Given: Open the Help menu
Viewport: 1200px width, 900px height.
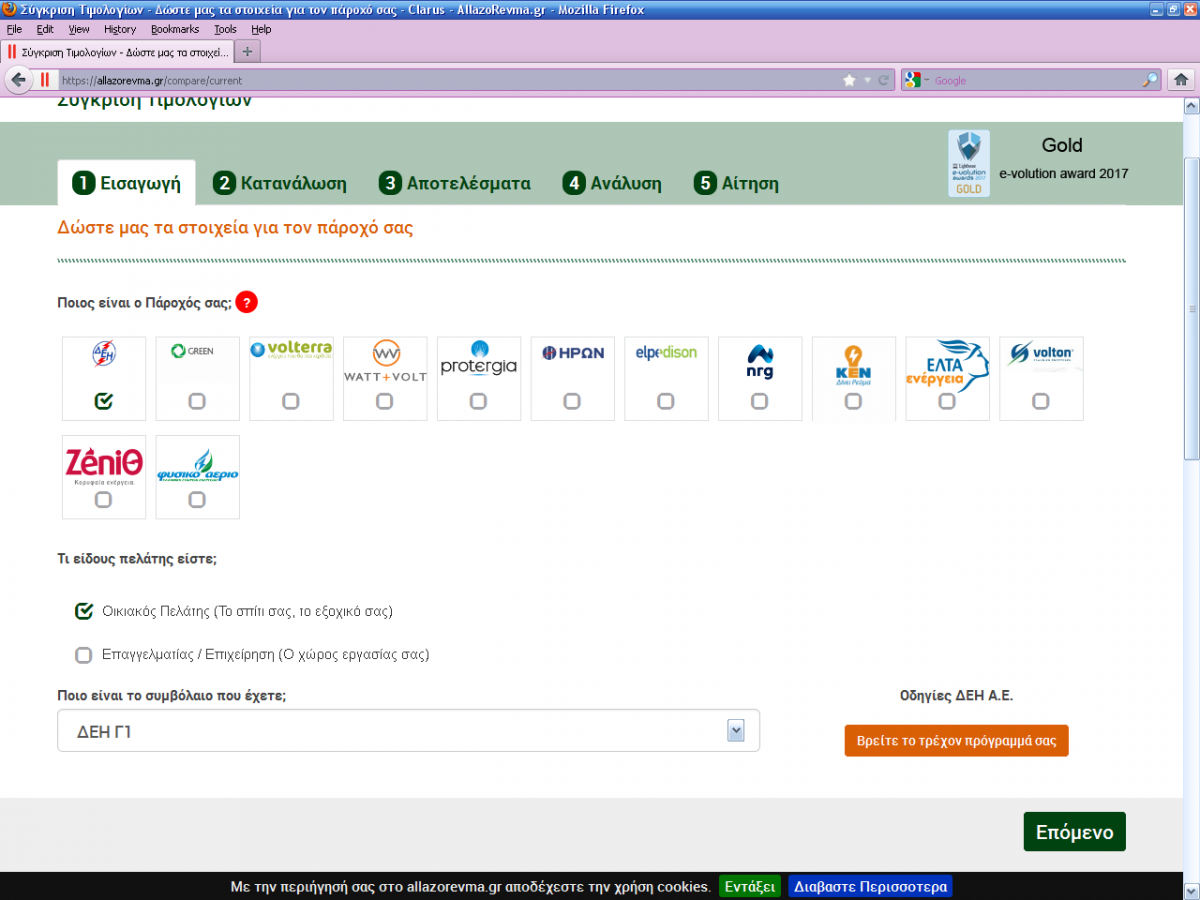Looking at the screenshot, I should coord(261,29).
